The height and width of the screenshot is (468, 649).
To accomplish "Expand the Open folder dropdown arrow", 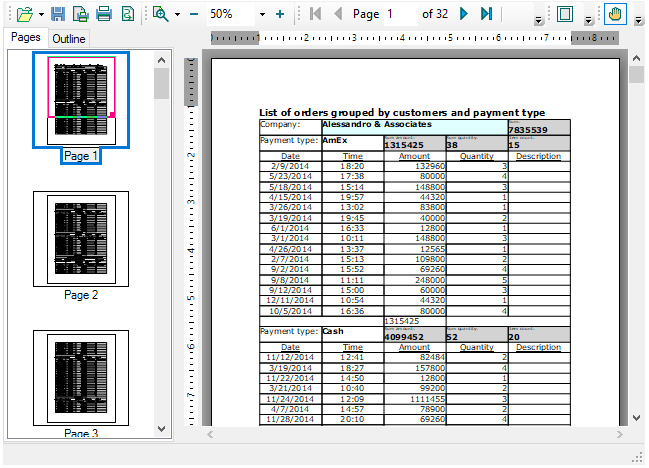I will point(40,15).
